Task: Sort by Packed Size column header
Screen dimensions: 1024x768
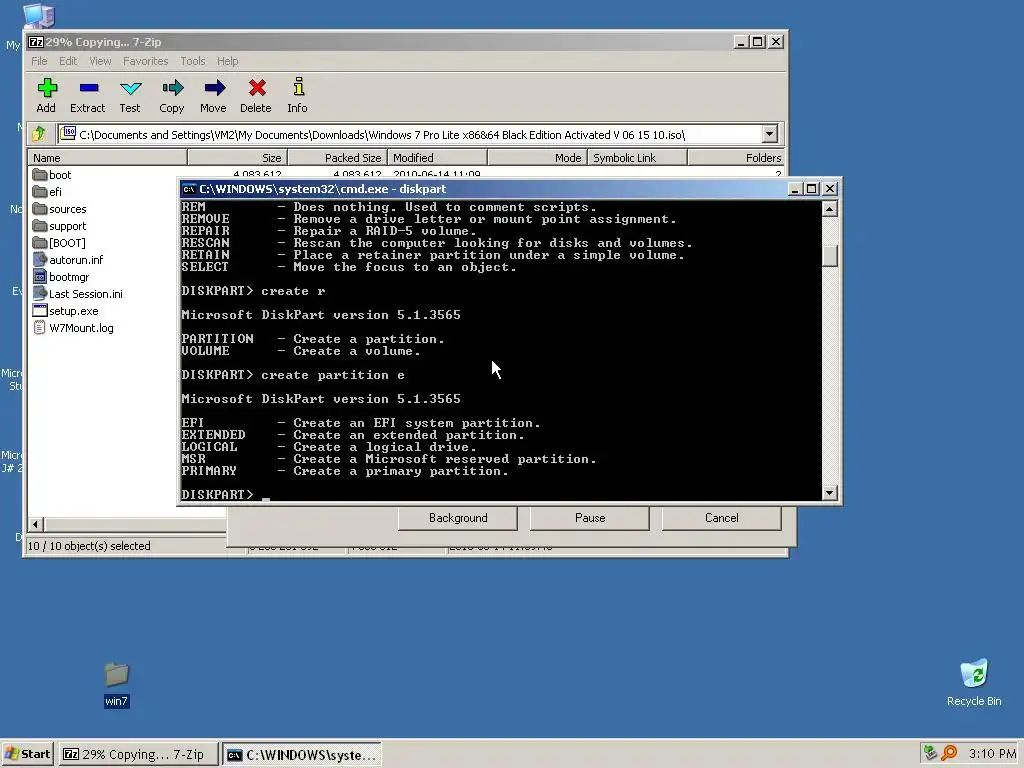Action: [338, 157]
